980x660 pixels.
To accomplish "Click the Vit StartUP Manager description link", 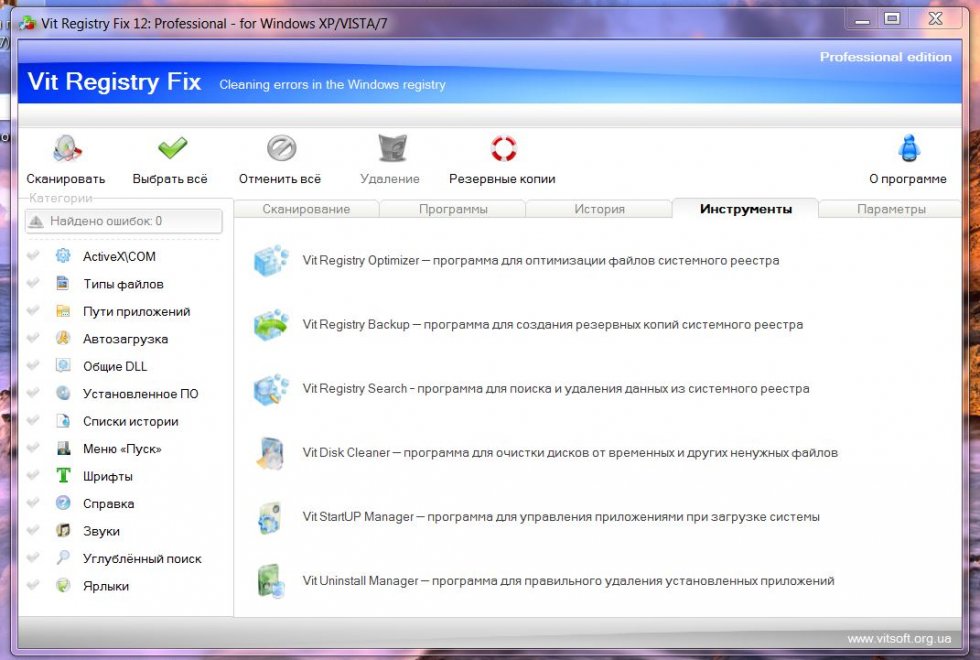I will pyautogui.click(x=561, y=517).
